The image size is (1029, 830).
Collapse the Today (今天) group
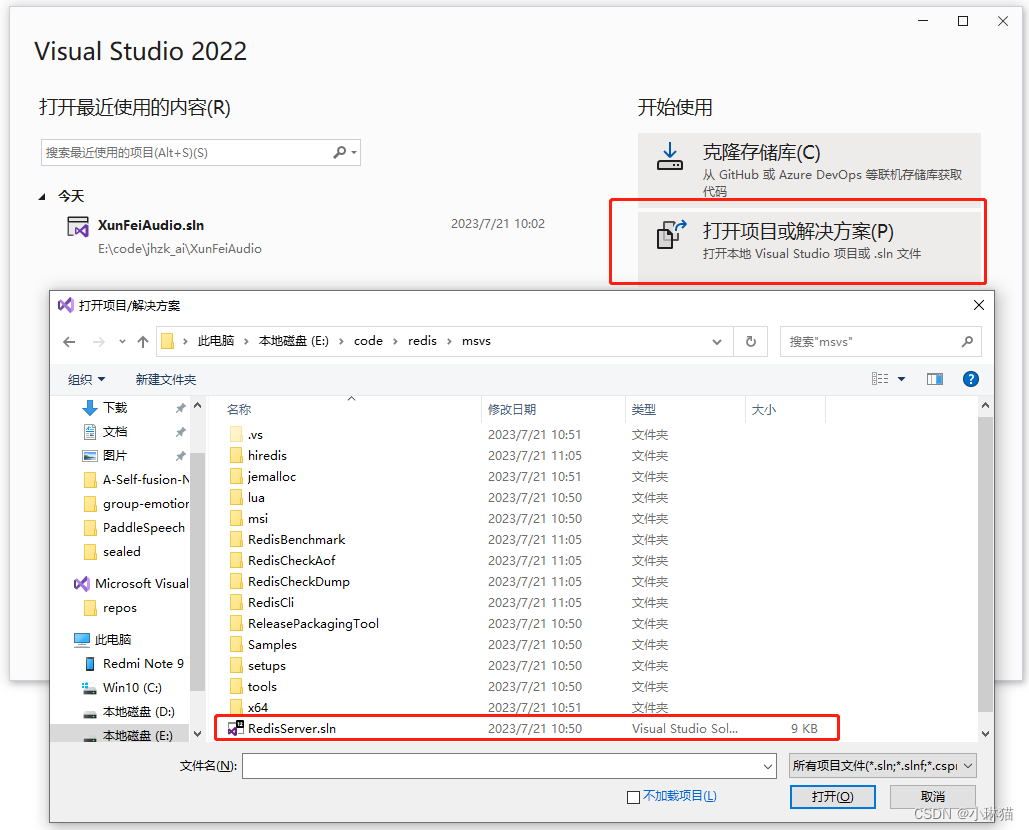pos(43,196)
